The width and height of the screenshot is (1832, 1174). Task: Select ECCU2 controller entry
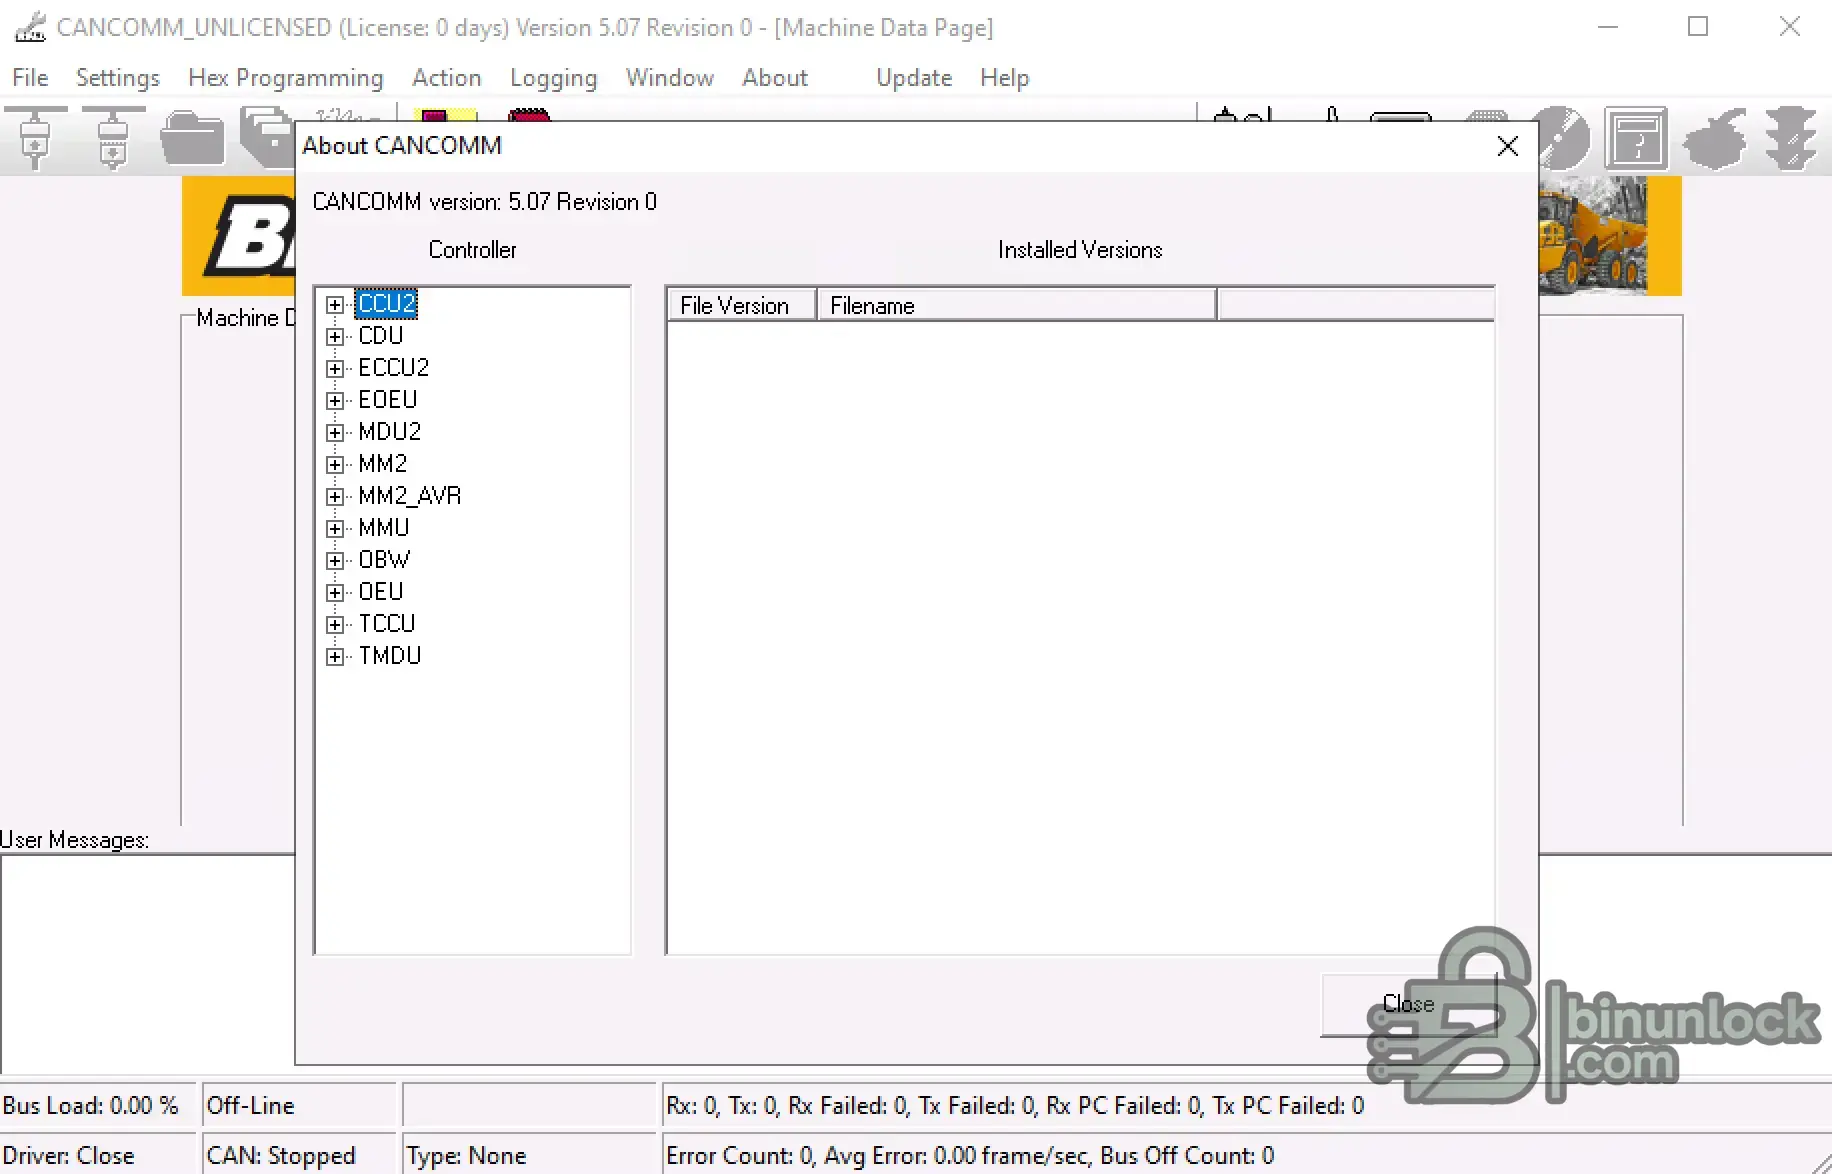tap(394, 368)
